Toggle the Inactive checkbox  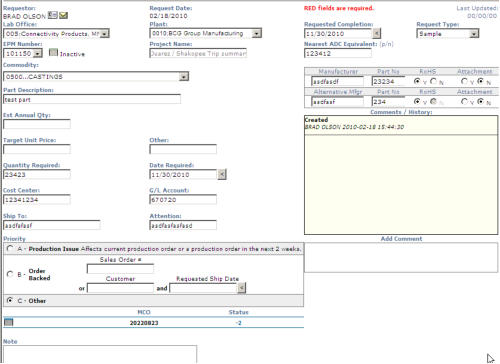pyautogui.click(x=53, y=52)
